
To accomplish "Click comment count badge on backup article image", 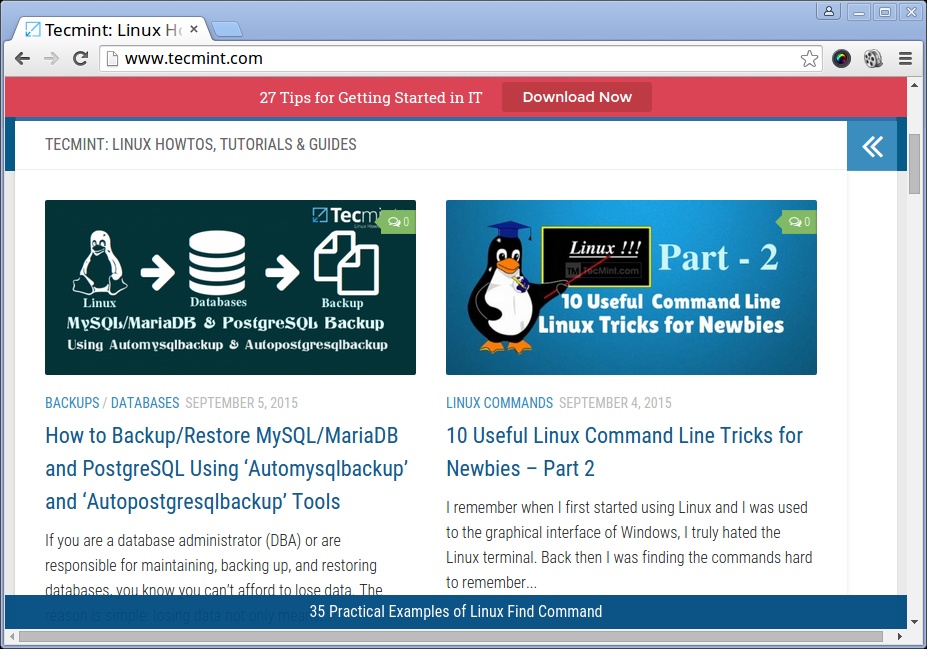I will click(398, 222).
